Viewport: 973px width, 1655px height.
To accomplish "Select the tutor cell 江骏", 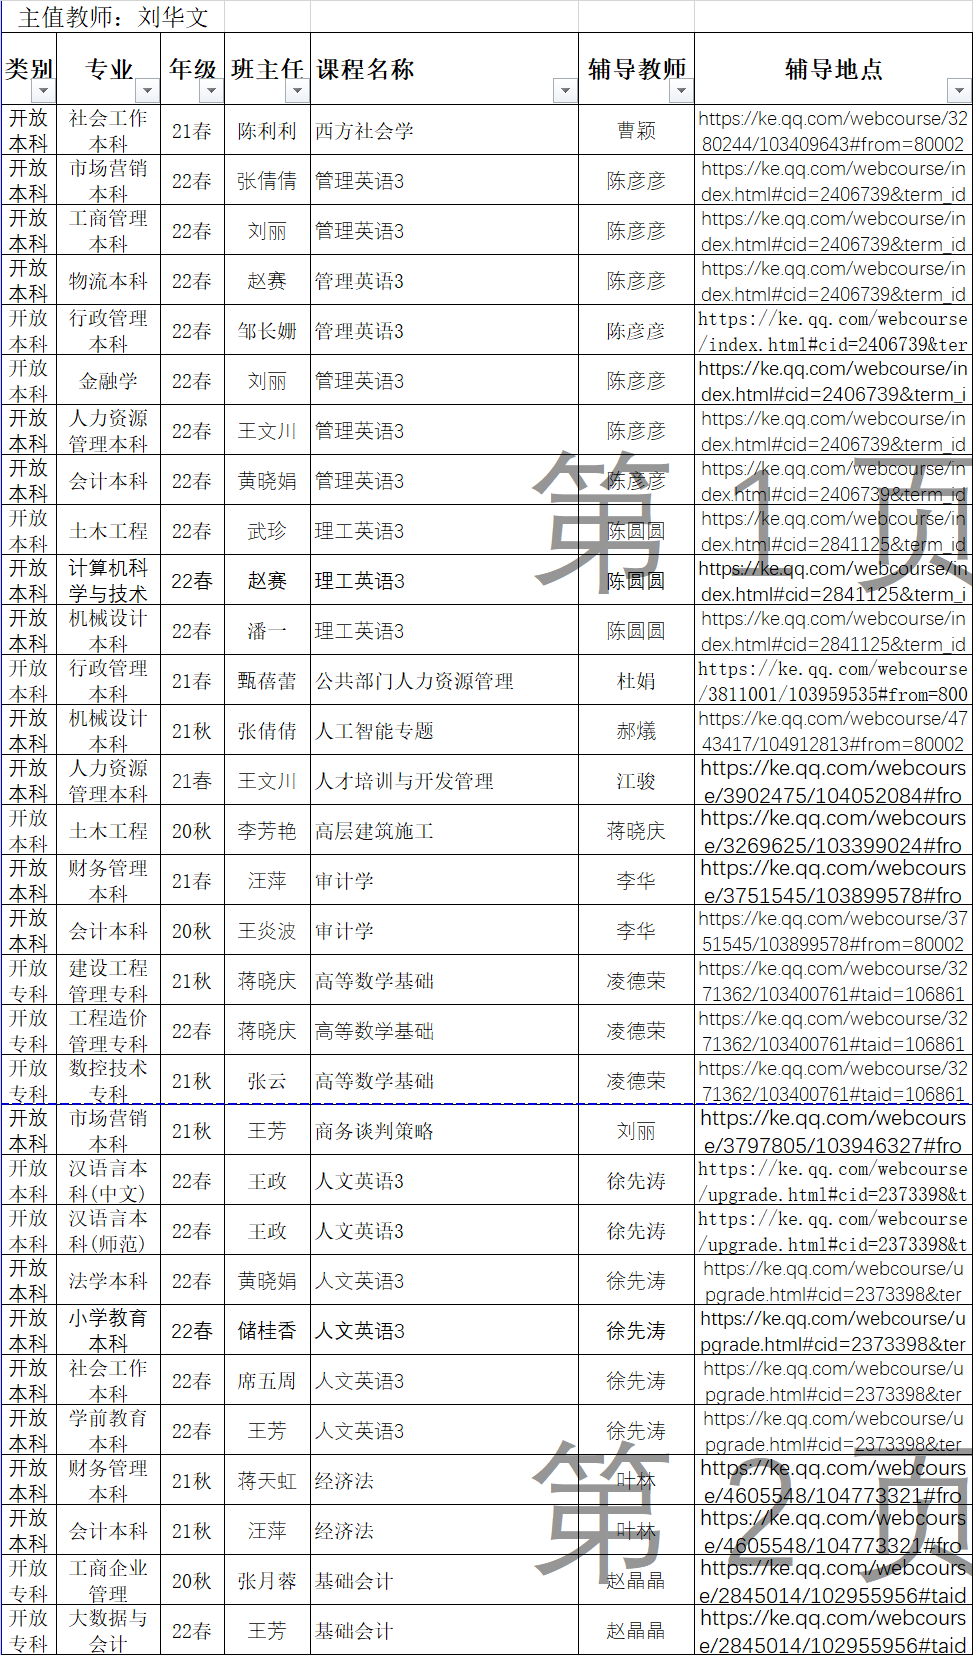I will click(636, 780).
